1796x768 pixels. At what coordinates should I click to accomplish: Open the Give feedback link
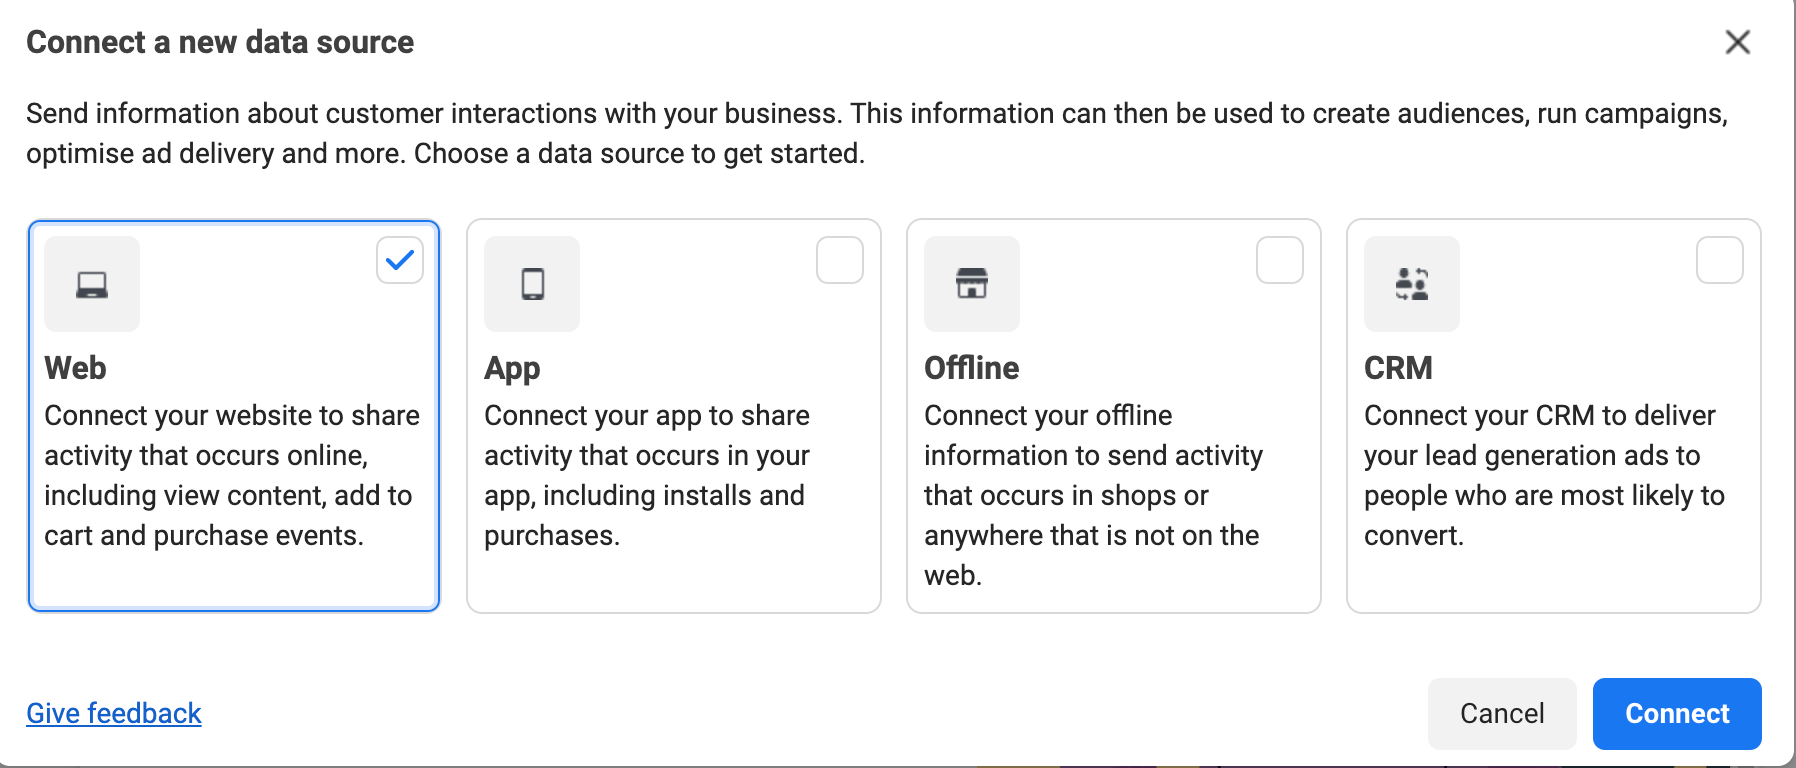coord(114,713)
